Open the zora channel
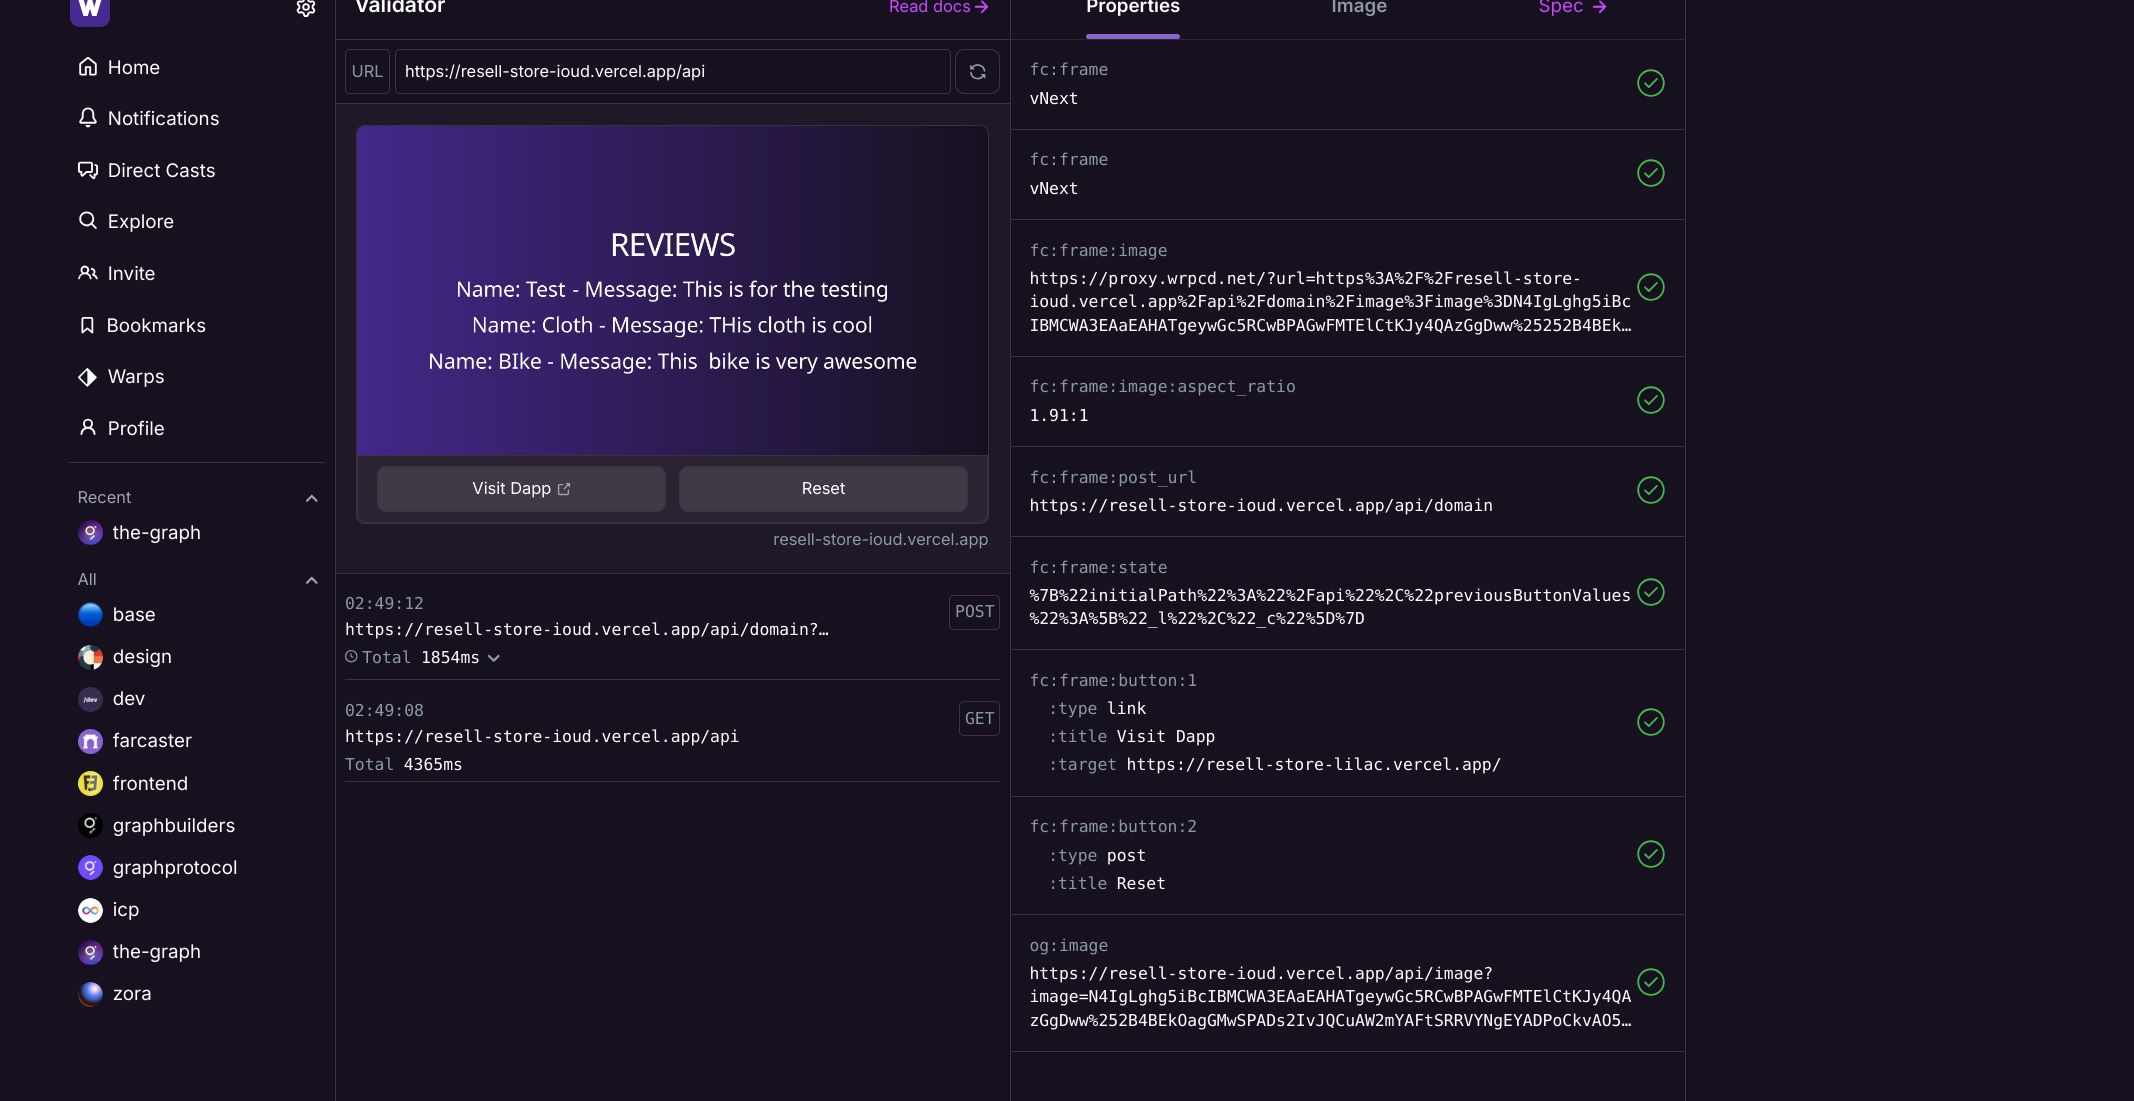 coord(115,994)
